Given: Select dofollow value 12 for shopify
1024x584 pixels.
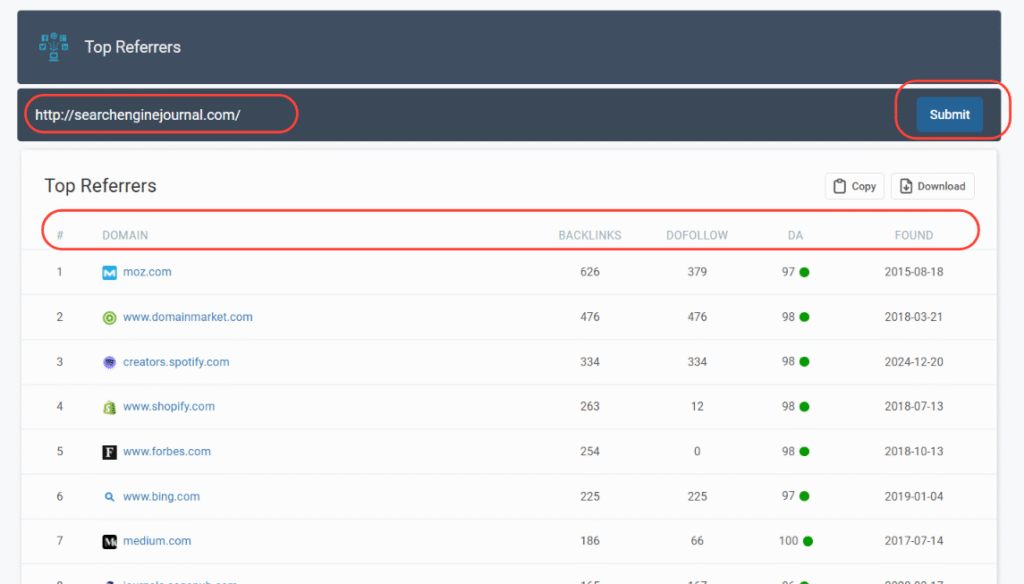Looking at the screenshot, I should click(697, 406).
